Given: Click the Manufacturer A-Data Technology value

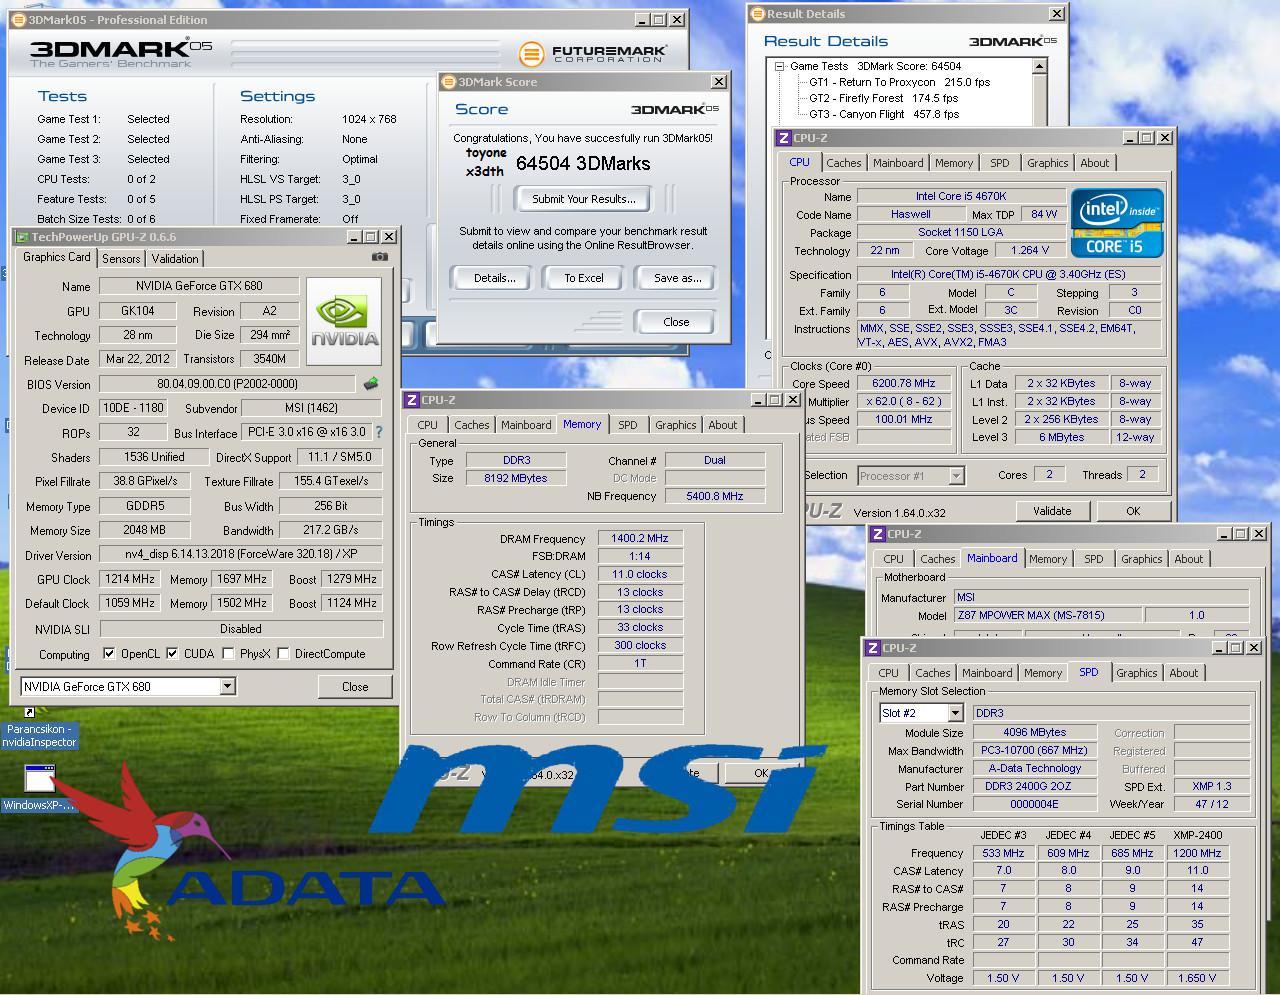Looking at the screenshot, I should tap(1035, 769).
